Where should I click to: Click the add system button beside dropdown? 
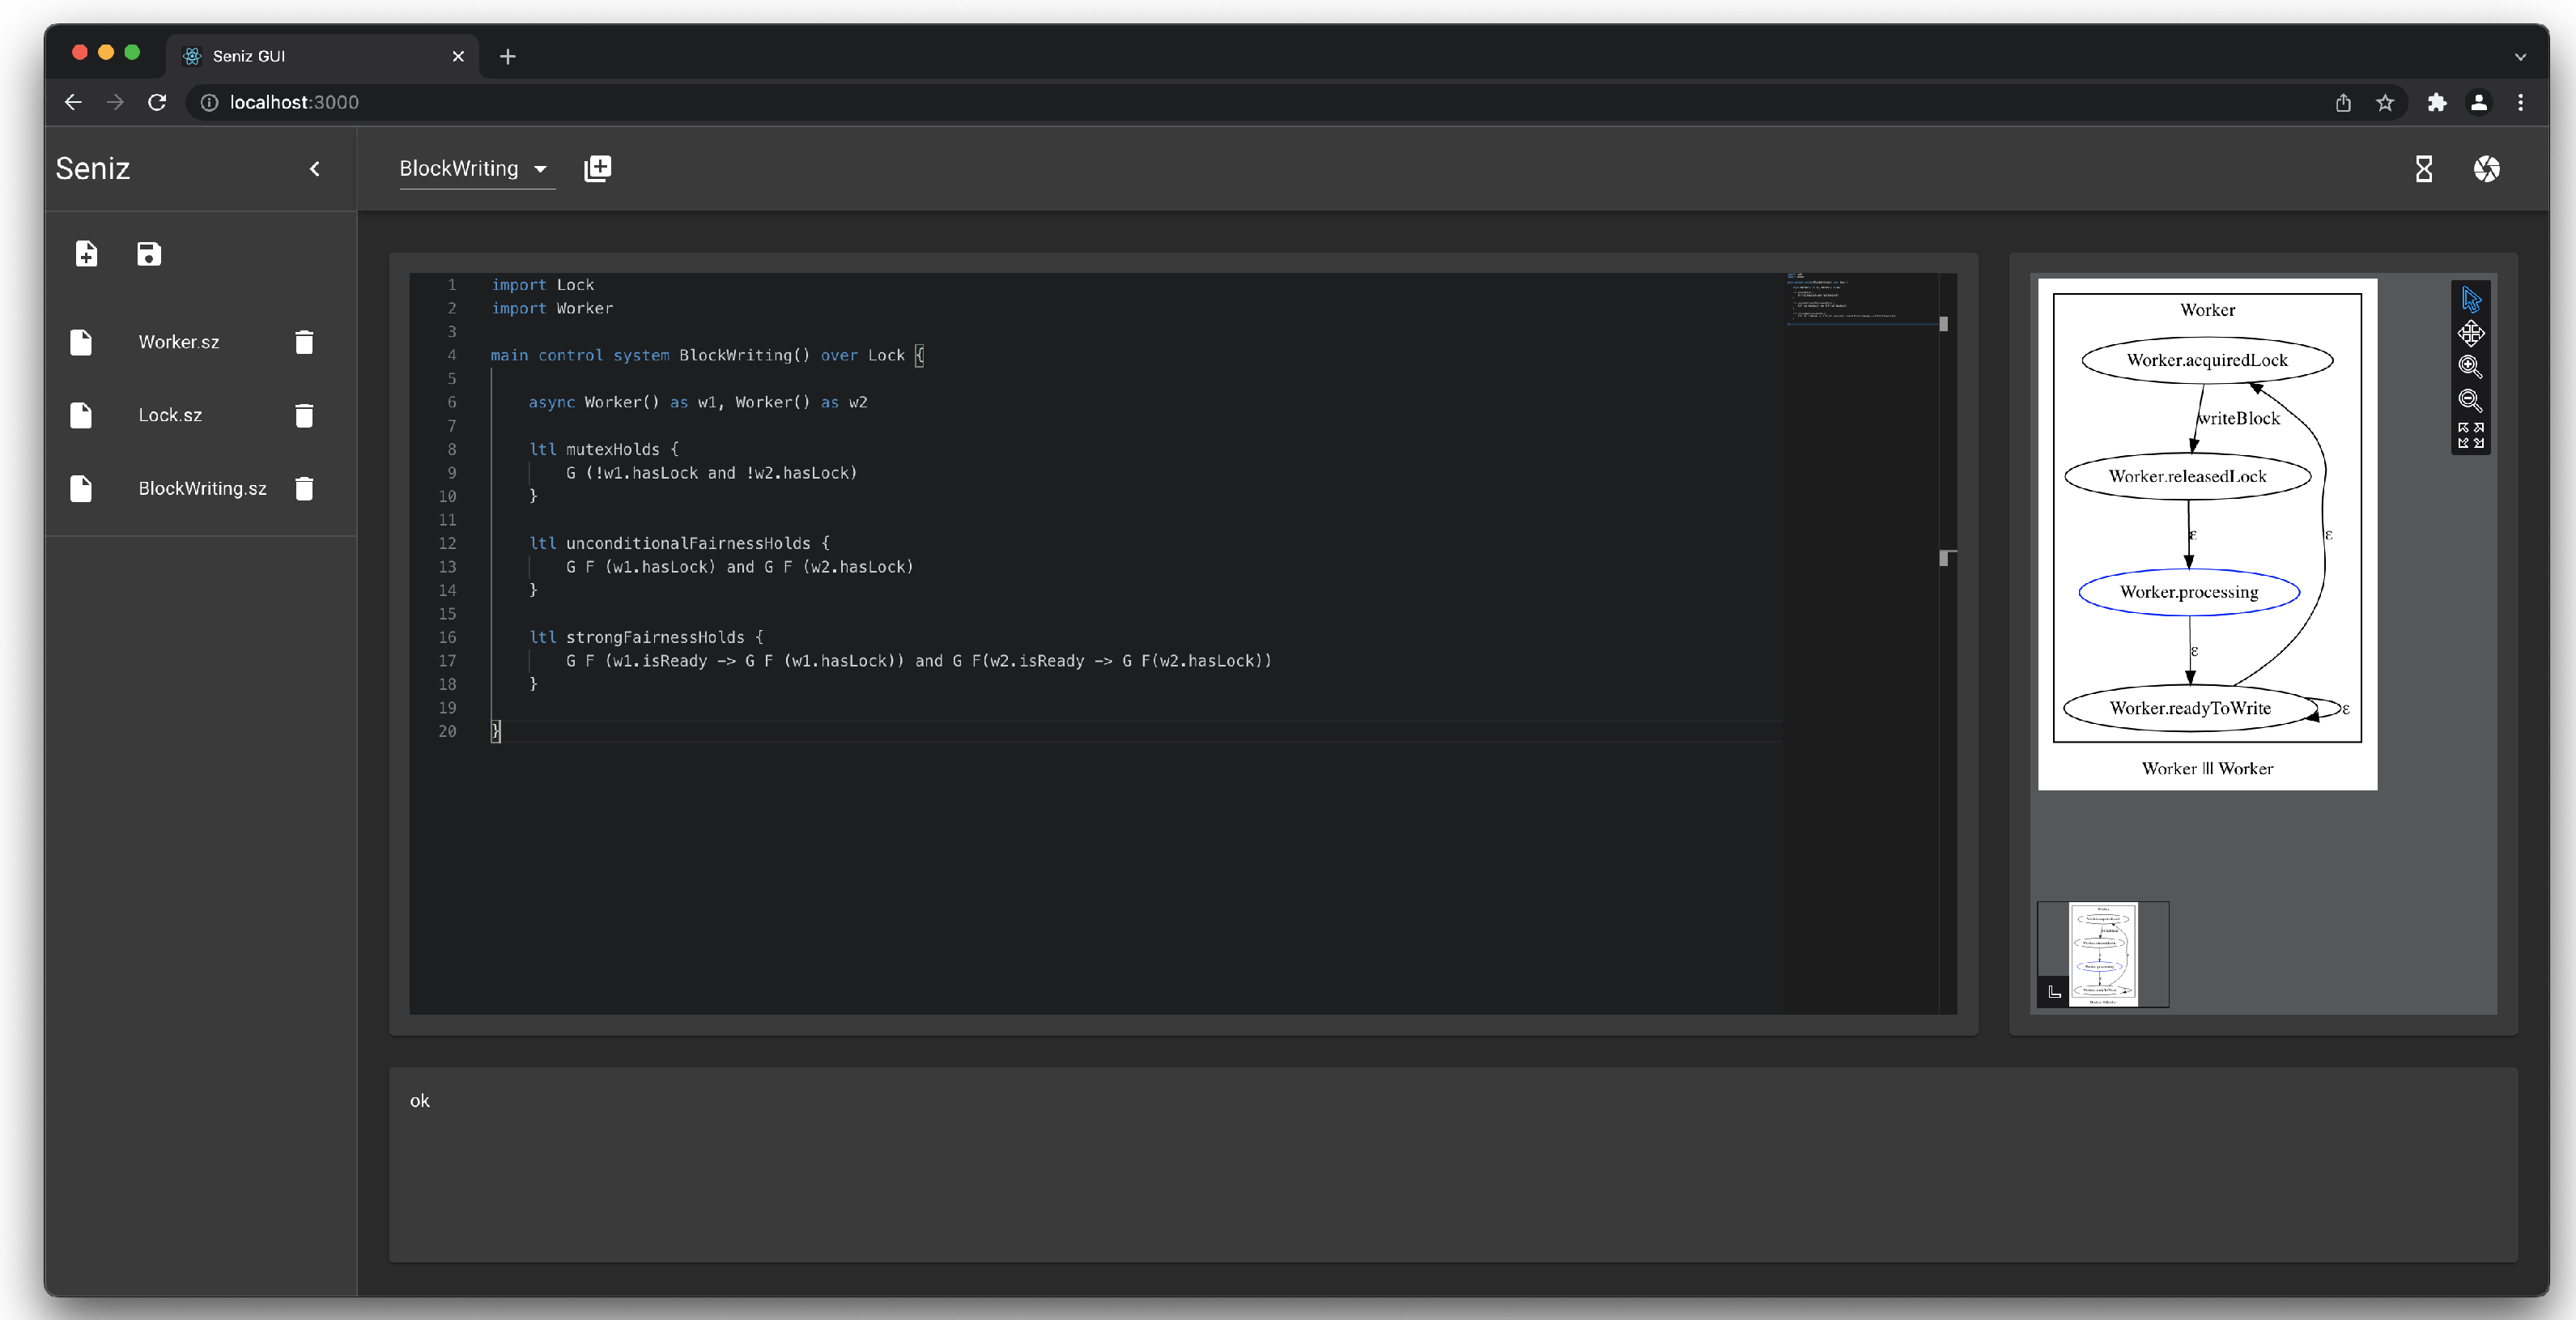coord(598,169)
